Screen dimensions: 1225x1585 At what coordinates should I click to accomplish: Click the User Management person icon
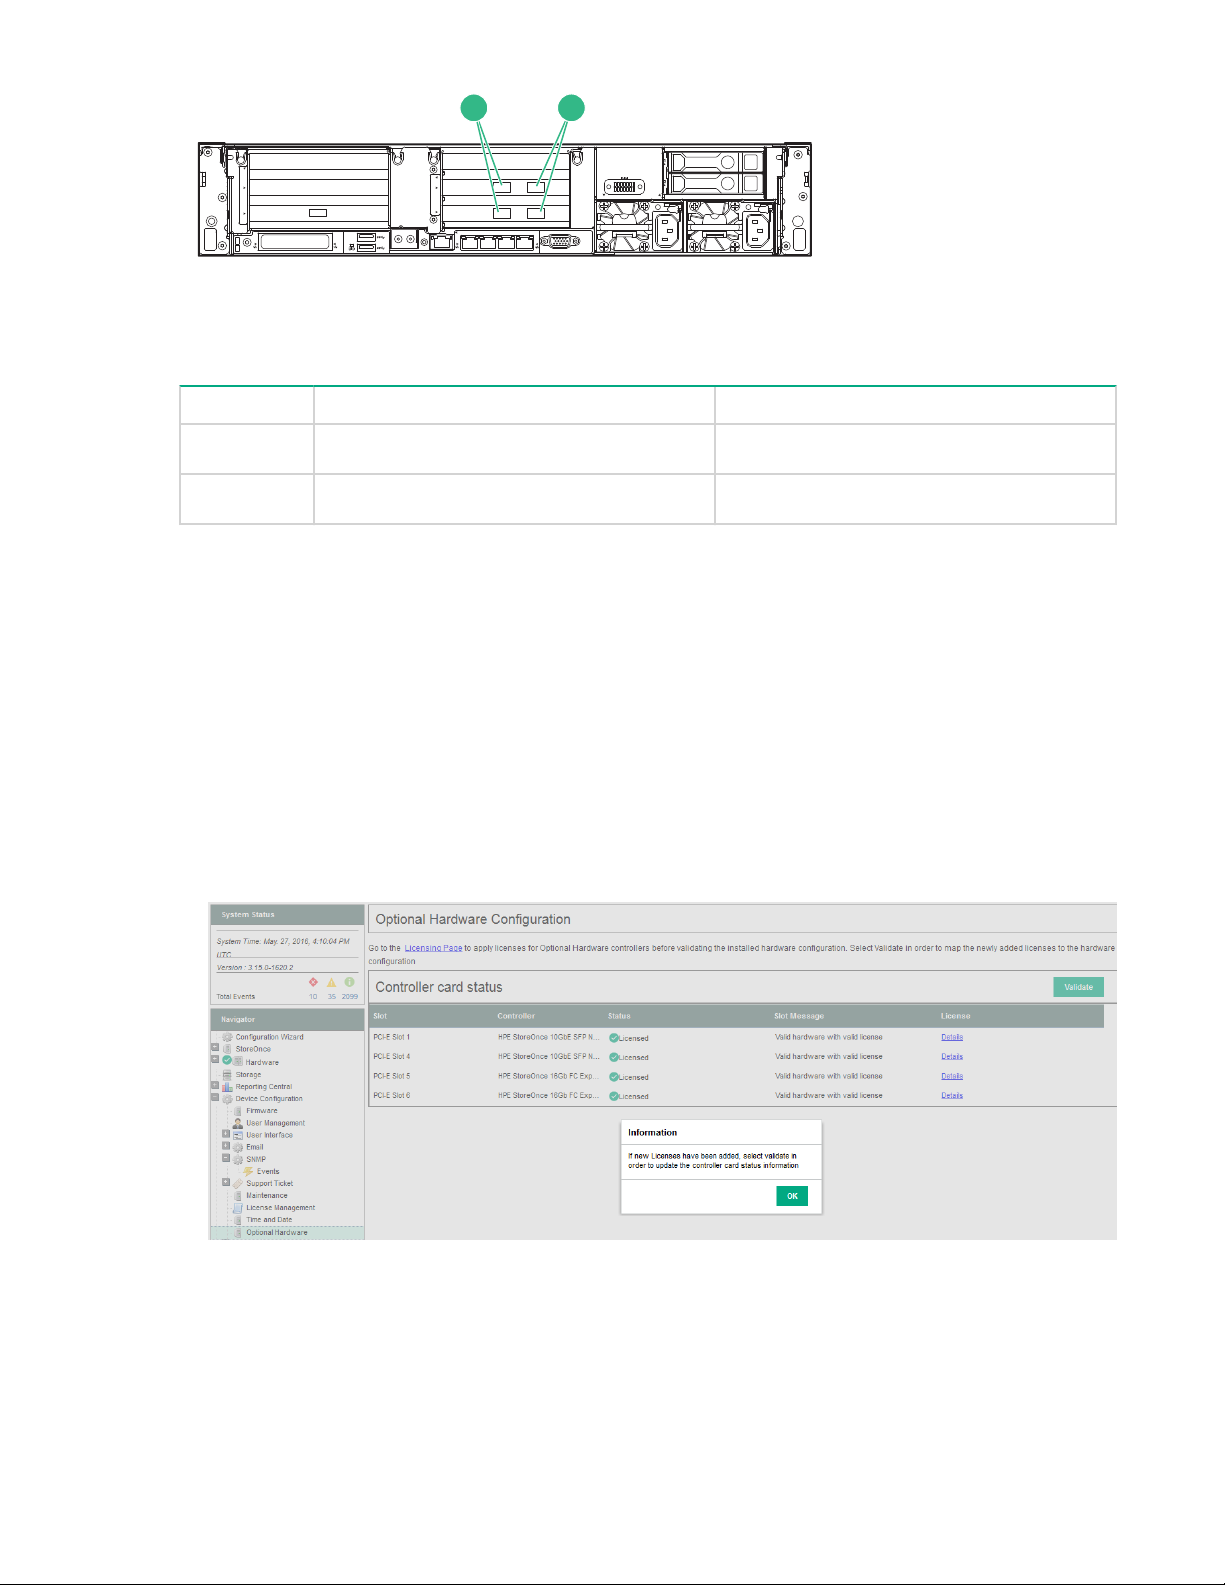(238, 1123)
